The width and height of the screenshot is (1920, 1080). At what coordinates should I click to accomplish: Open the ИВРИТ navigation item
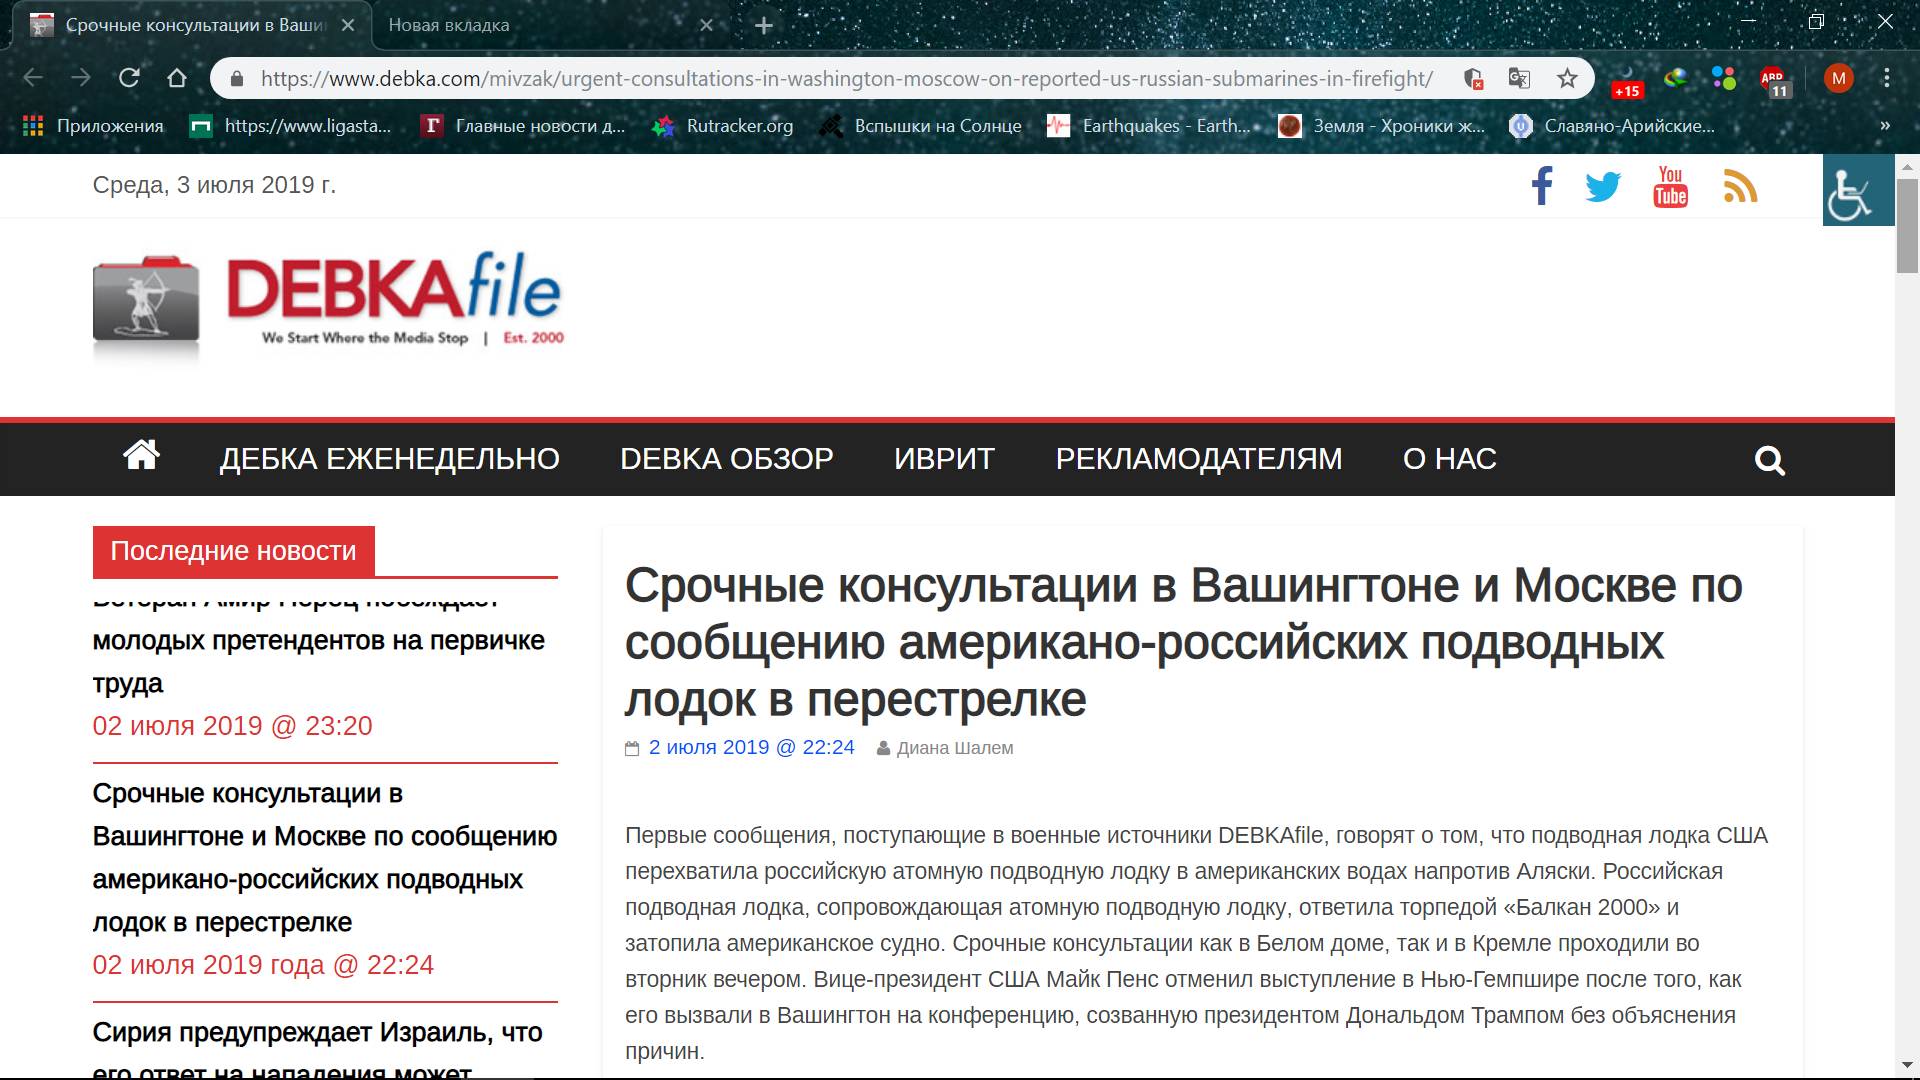[944, 459]
